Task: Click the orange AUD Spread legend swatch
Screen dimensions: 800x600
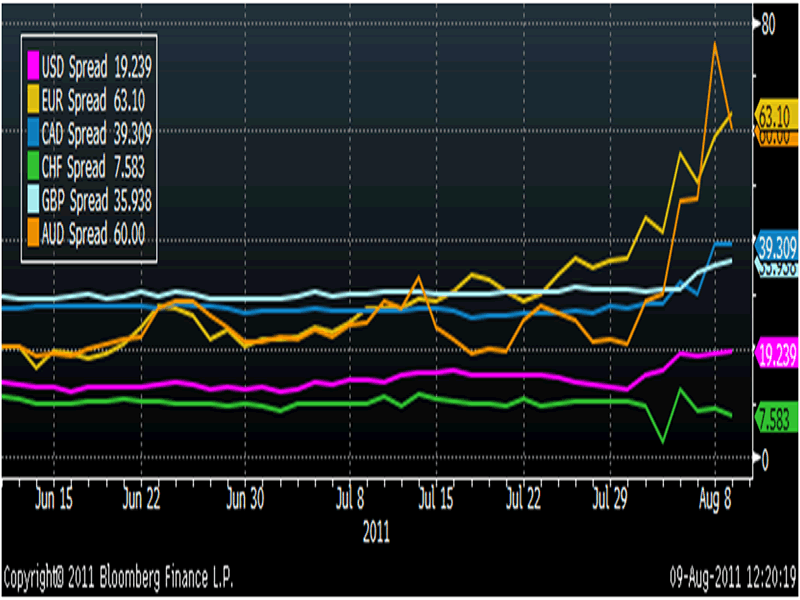Action: pos(34,233)
